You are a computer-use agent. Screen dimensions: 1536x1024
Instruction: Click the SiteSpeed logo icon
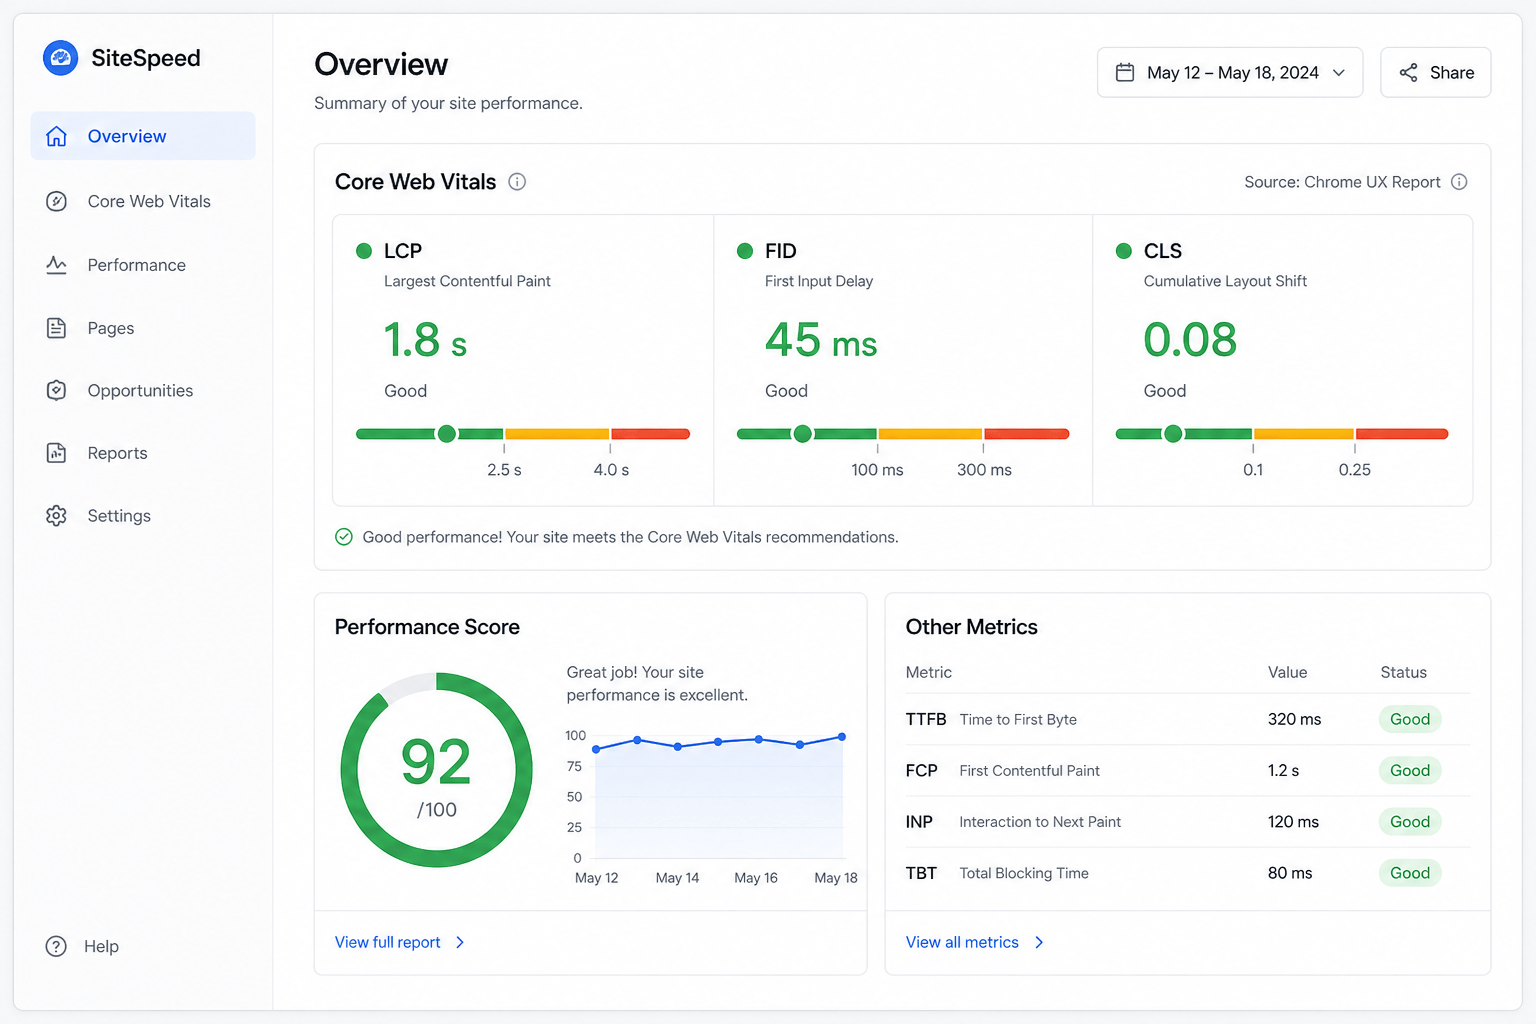tap(60, 58)
